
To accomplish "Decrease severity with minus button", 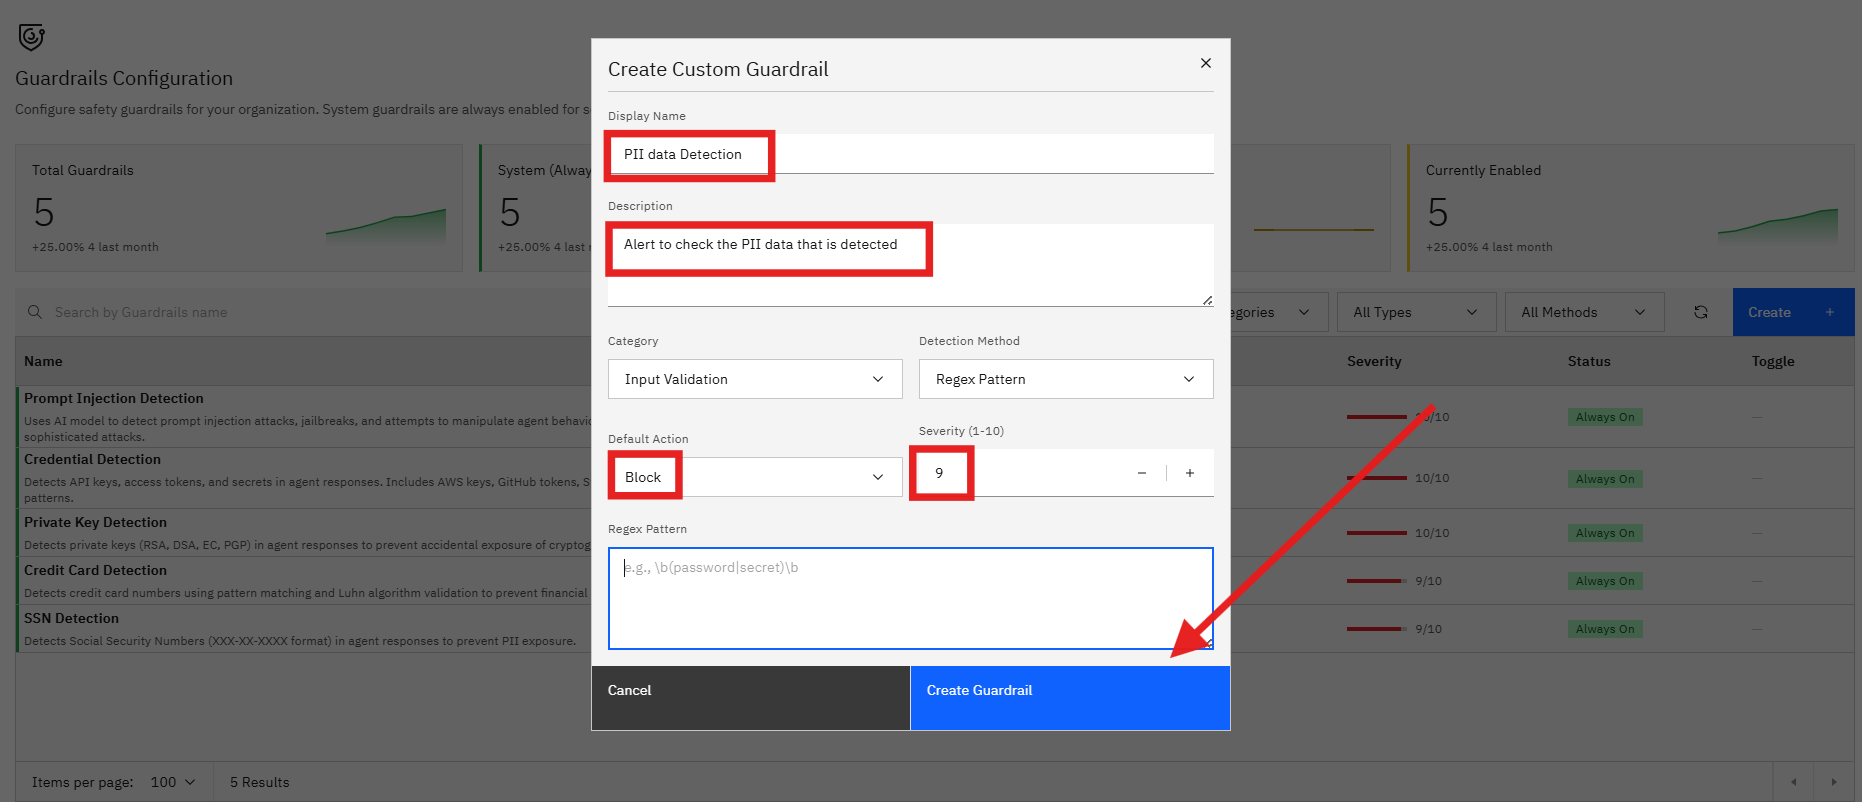I will point(1142,473).
